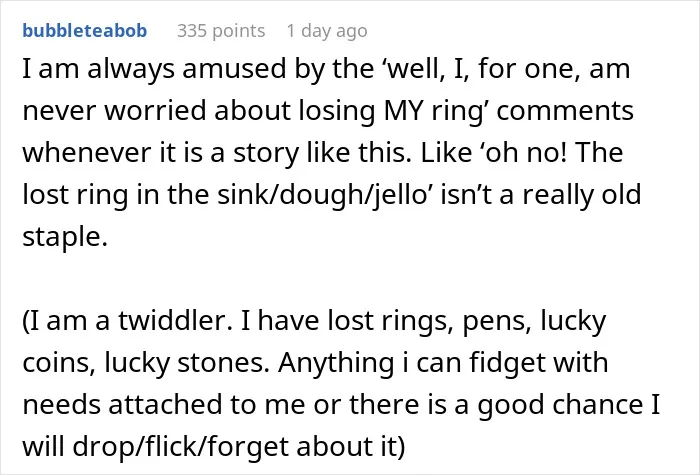Click the word 'comments' ending the second line
This screenshot has width=700, height=475.
[565, 111]
